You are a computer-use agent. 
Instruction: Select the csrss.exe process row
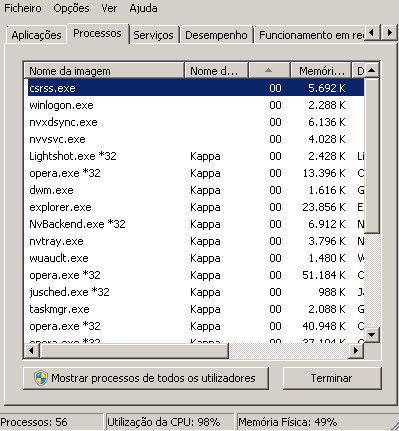tap(195, 88)
